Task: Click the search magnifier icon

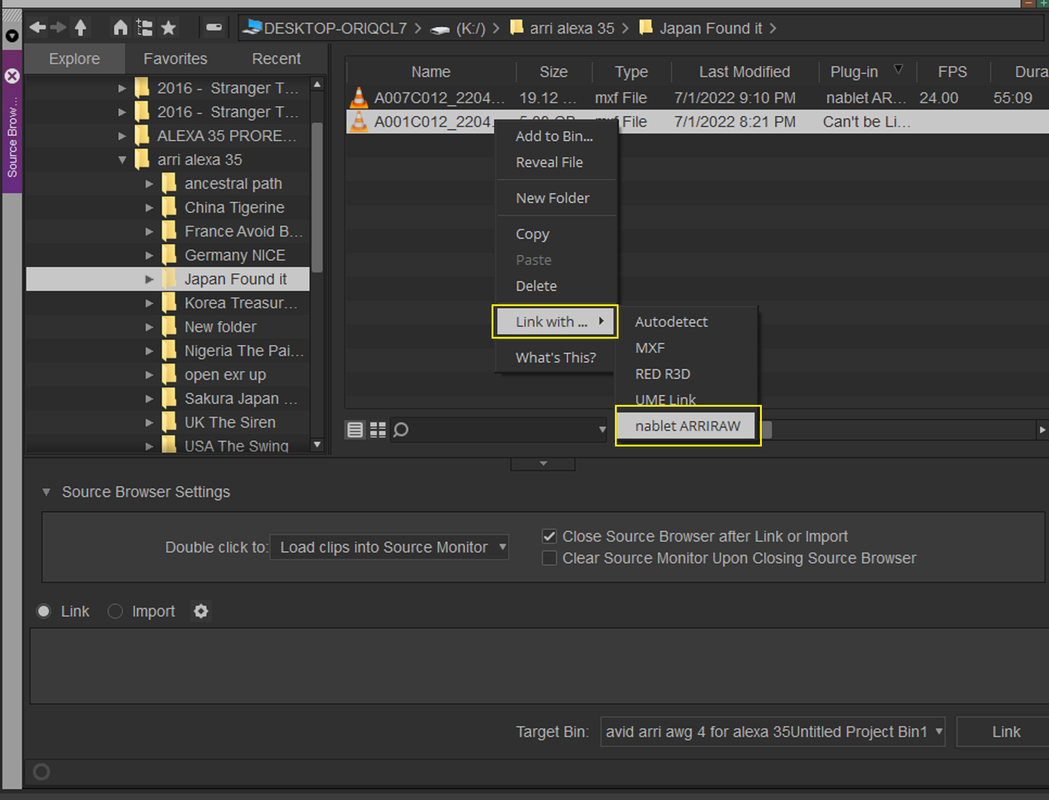Action: (401, 430)
